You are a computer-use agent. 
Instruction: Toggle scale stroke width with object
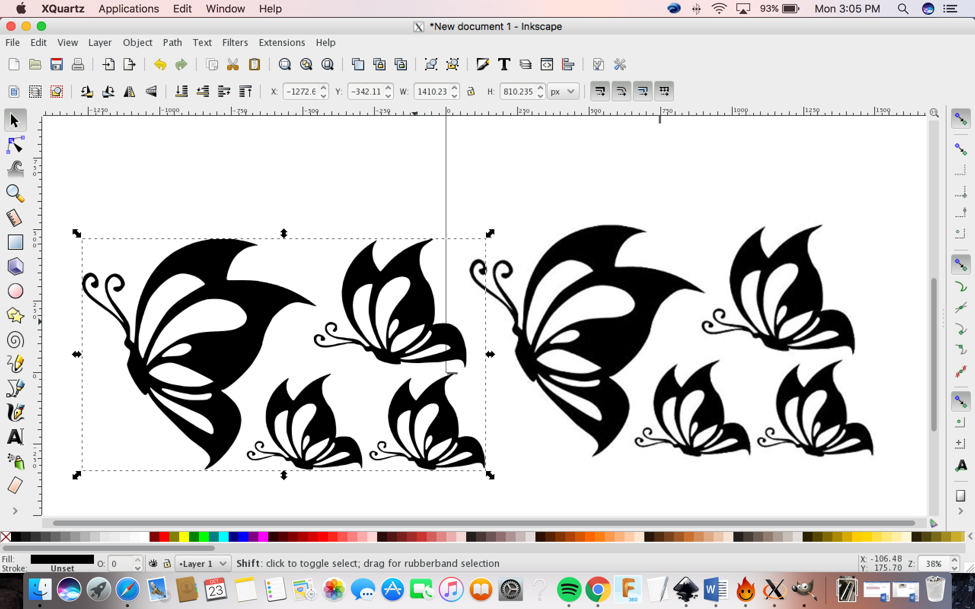[599, 91]
